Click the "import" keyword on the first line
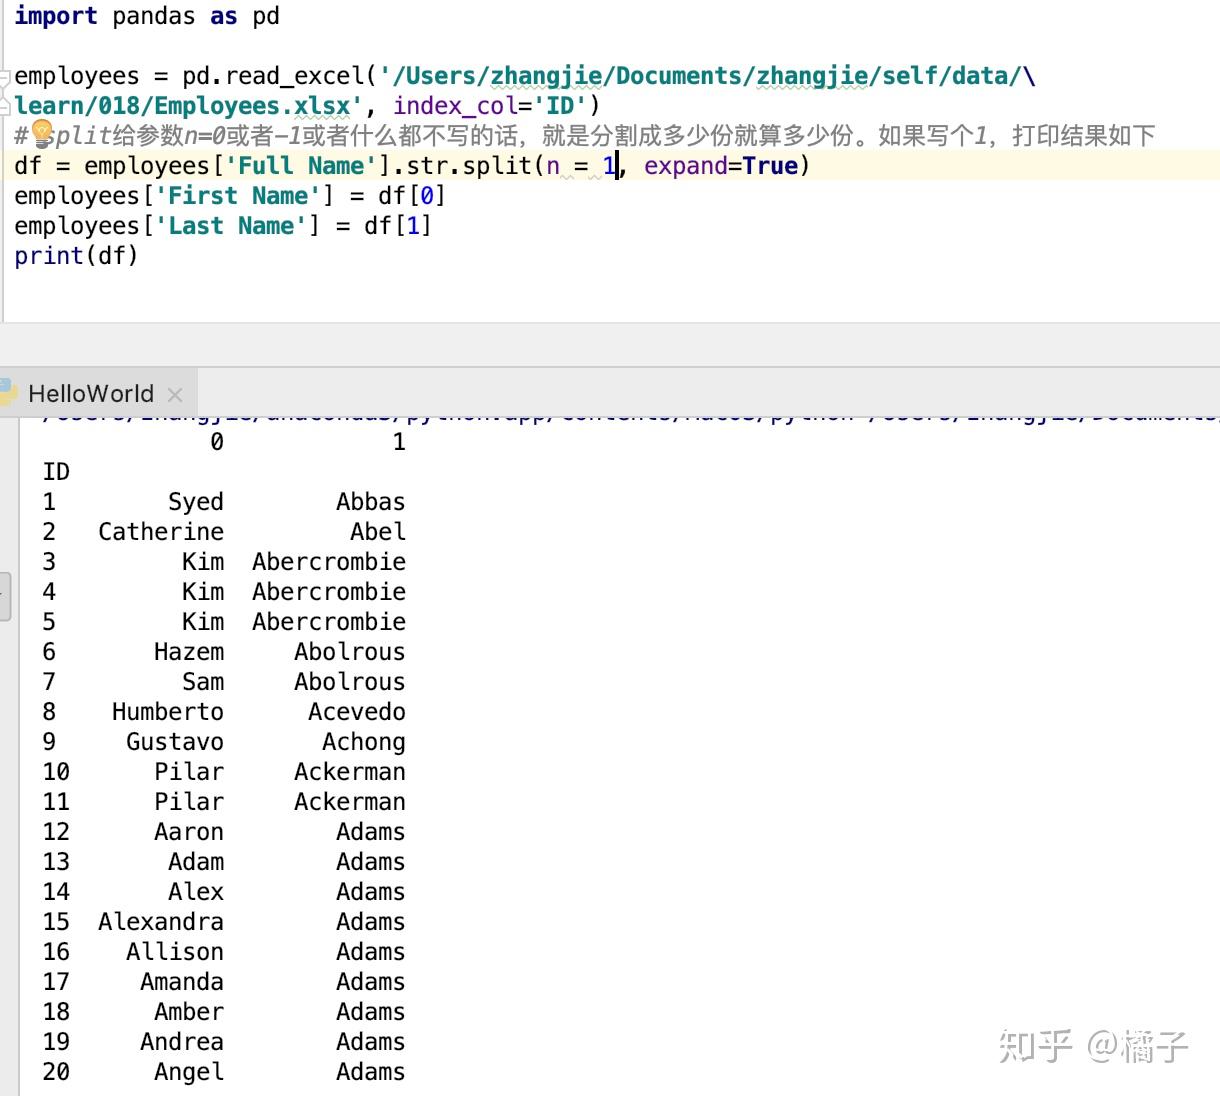1220x1096 pixels. pyautogui.click(x=56, y=16)
